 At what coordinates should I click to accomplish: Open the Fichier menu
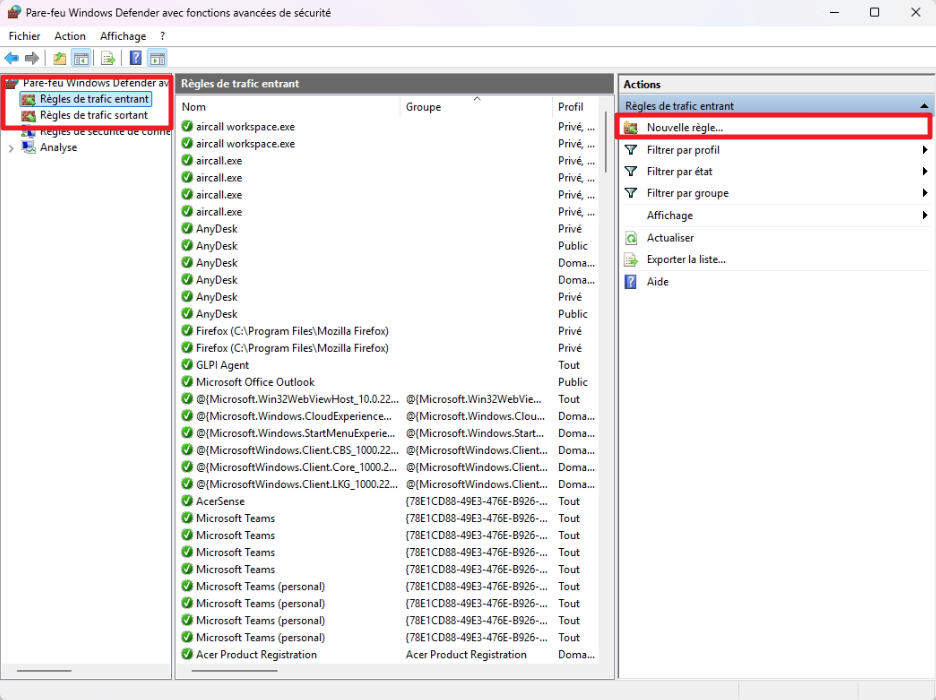point(24,36)
